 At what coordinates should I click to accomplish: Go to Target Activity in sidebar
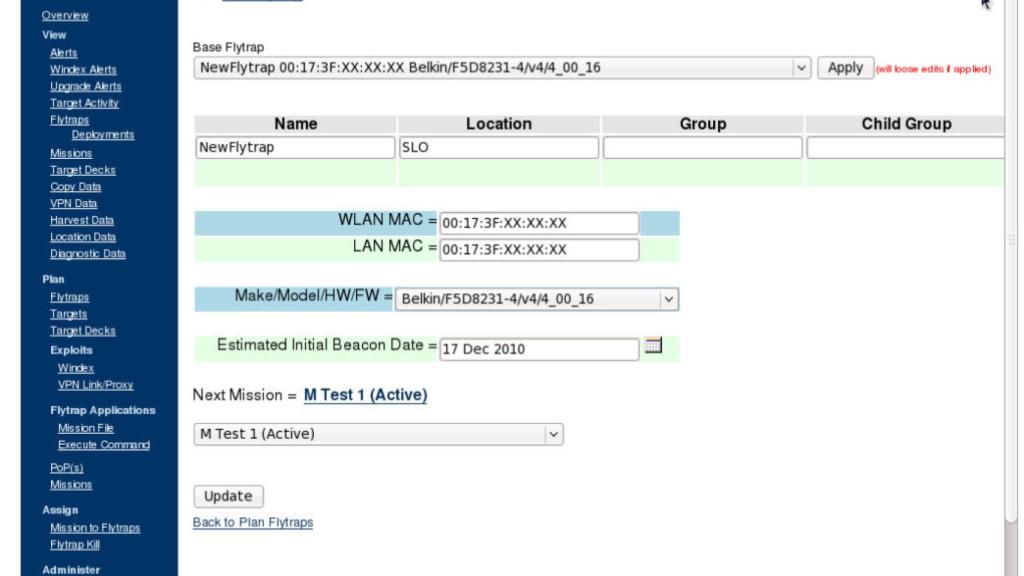[84, 103]
